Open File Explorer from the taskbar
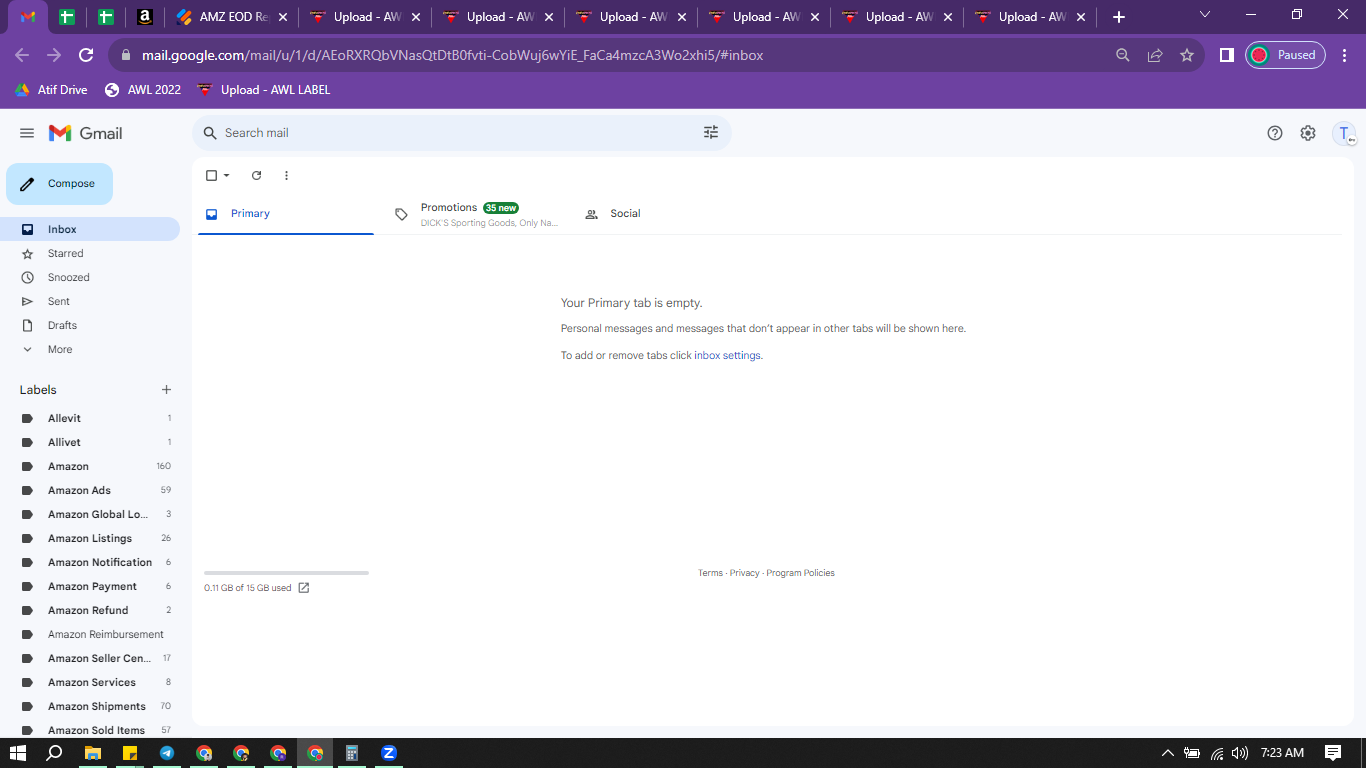 [93, 753]
